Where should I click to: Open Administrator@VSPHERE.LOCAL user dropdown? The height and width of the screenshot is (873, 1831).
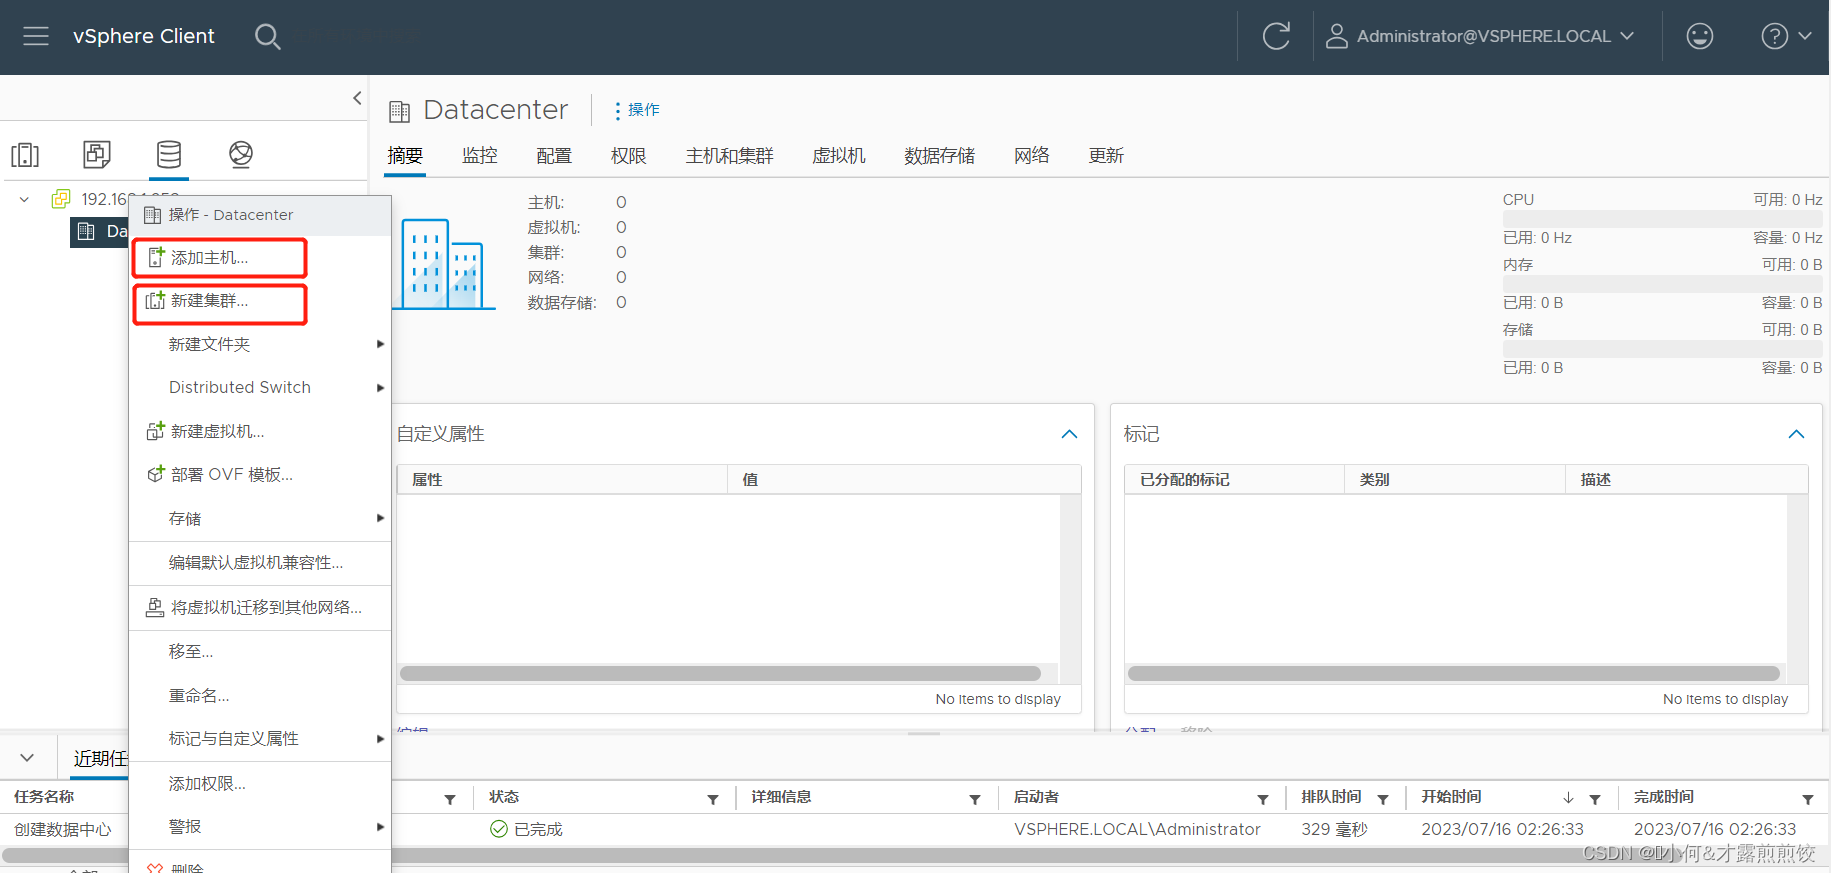point(1480,36)
